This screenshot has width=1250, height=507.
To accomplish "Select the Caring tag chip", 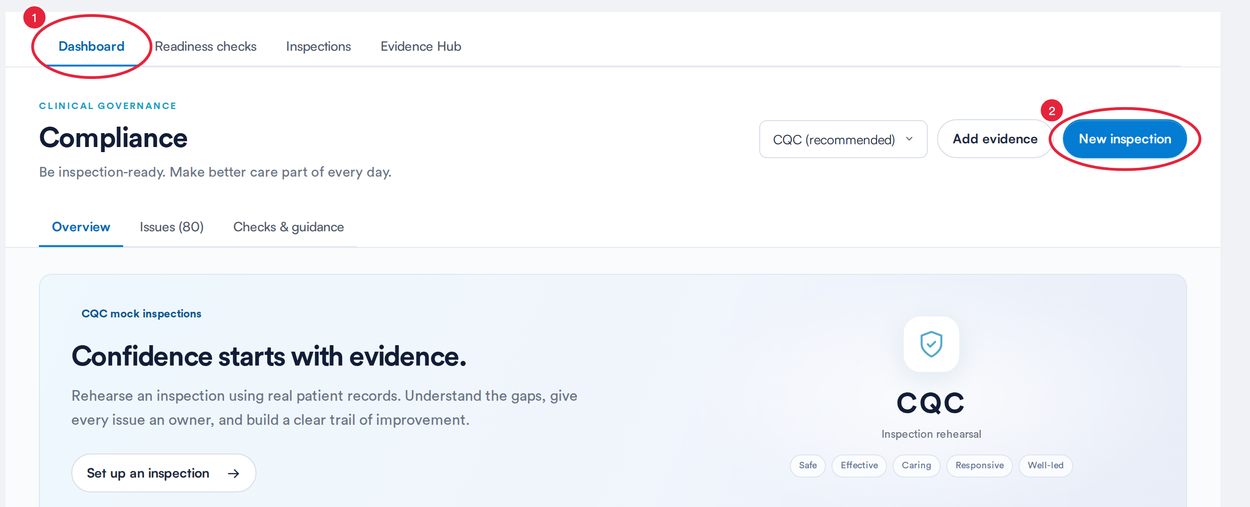I will tap(916, 466).
